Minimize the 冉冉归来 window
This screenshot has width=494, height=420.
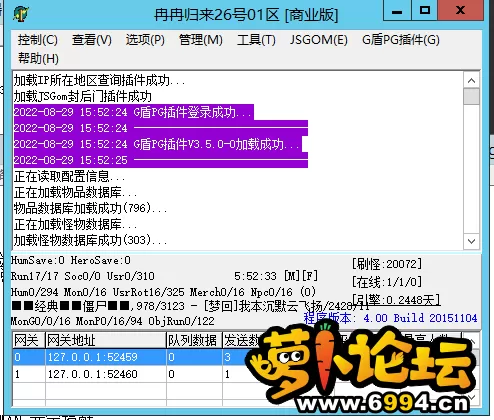tap(397, 11)
